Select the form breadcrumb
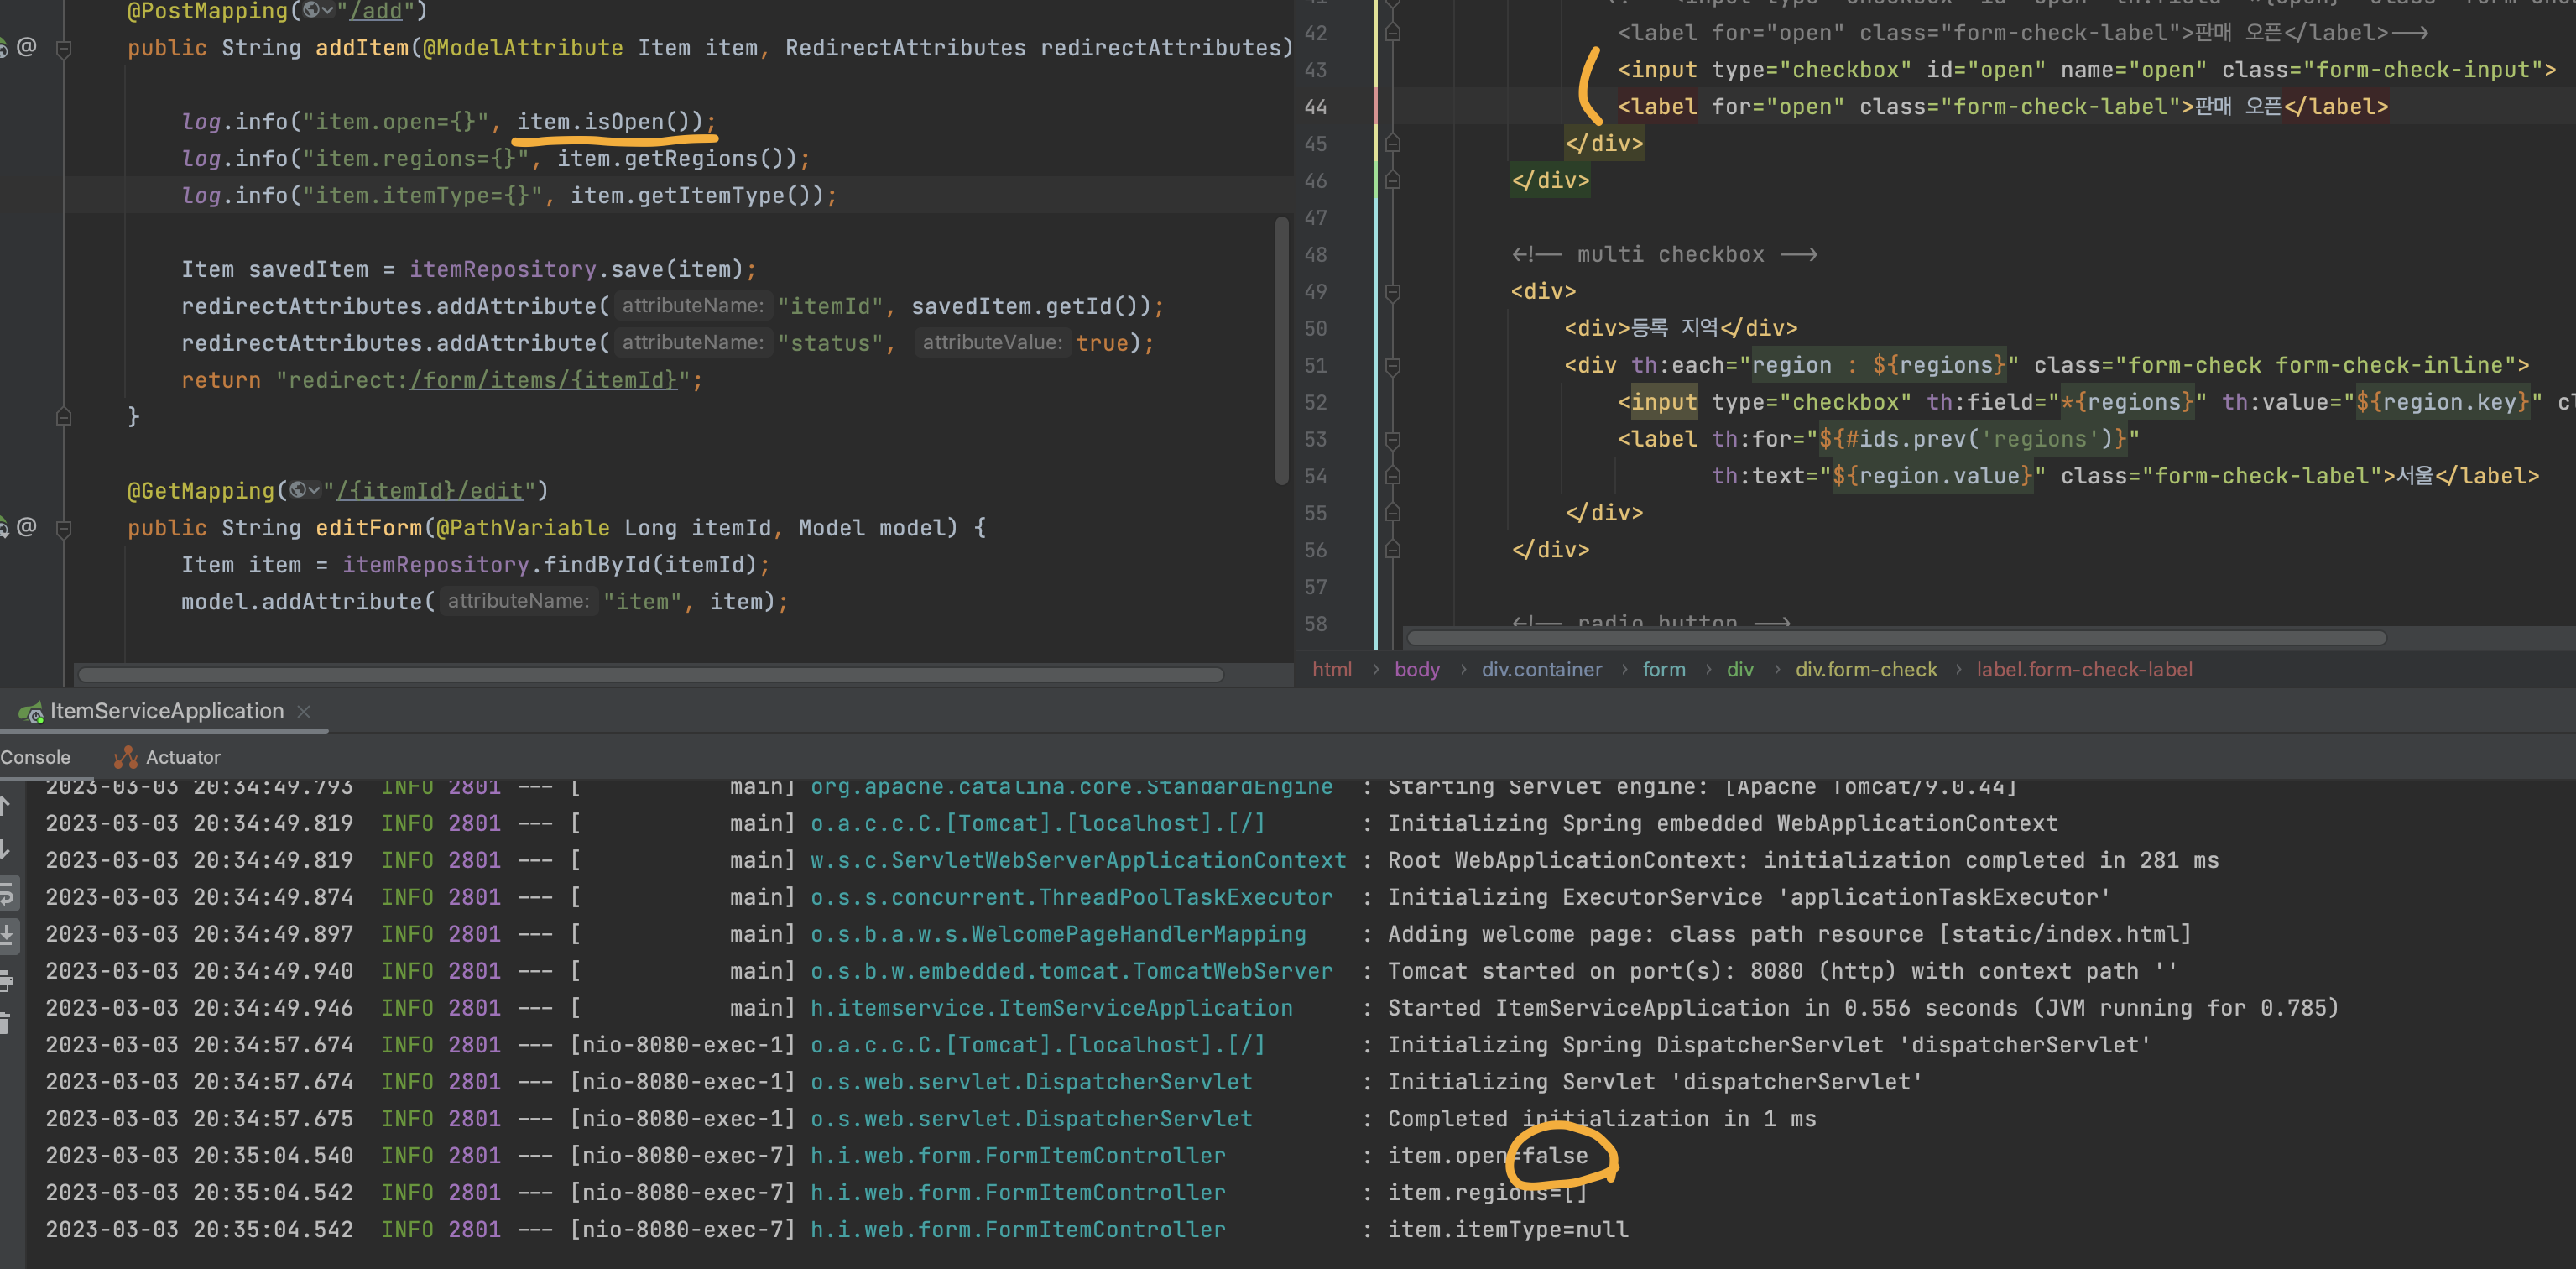Viewport: 2576px width, 1269px height. (x=1664, y=669)
